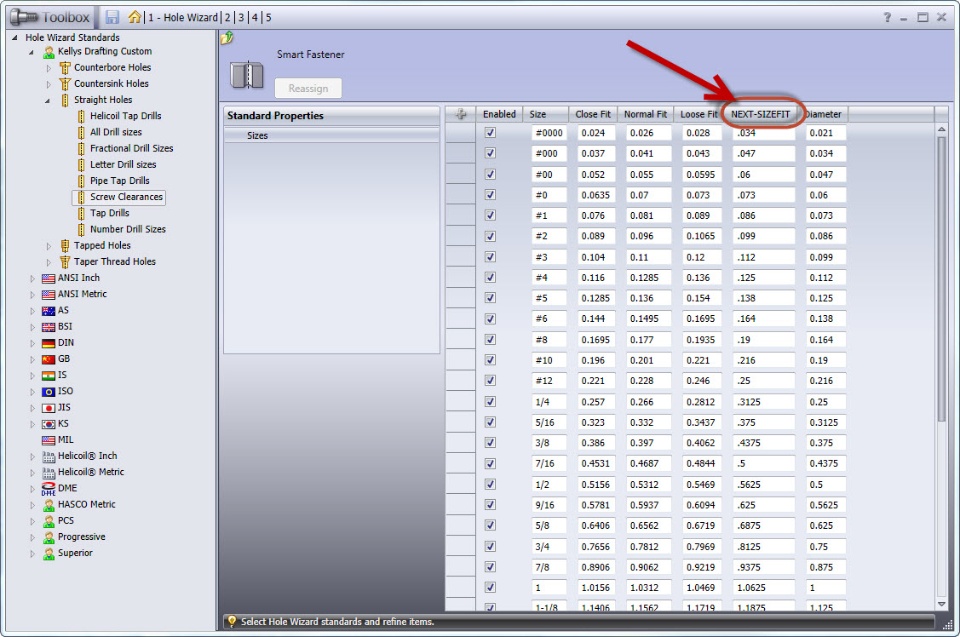Click the Size column header
The height and width of the screenshot is (637, 960).
point(546,114)
